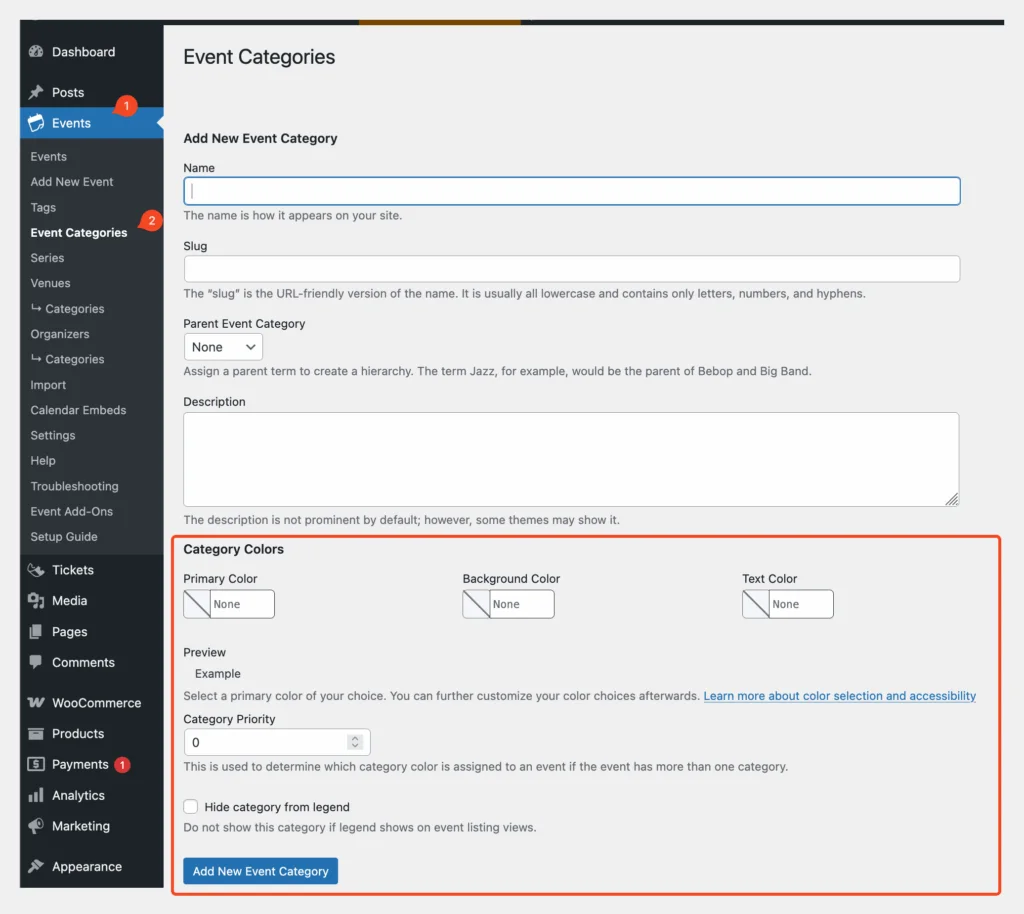This screenshot has height=914, width=1024.
Task: Open the Background Color swatch picker
Action: pos(477,604)
